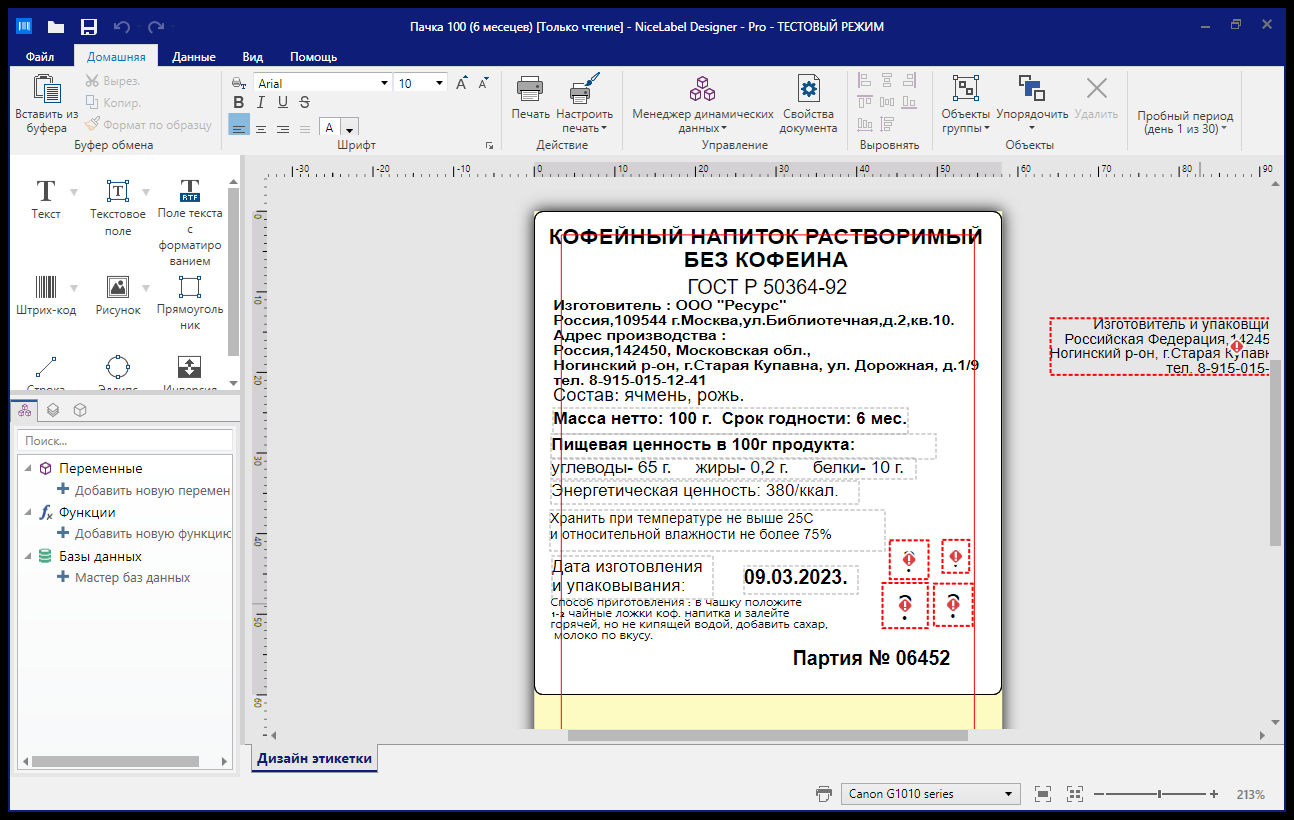The width and height of the screenshot is (1294, 820).
Task: Collapse the Базы данных tree node
Action: [28, 556]
